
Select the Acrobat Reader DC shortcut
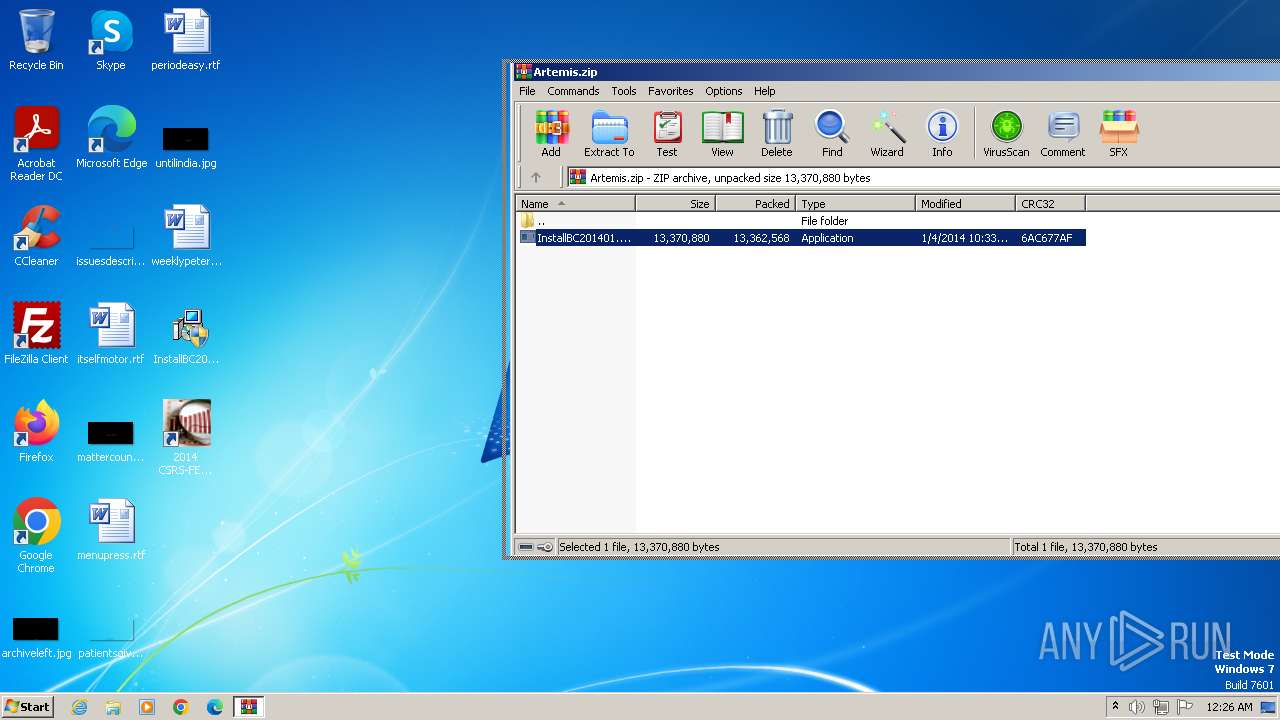pyautogui.click(x=36, y=145)
